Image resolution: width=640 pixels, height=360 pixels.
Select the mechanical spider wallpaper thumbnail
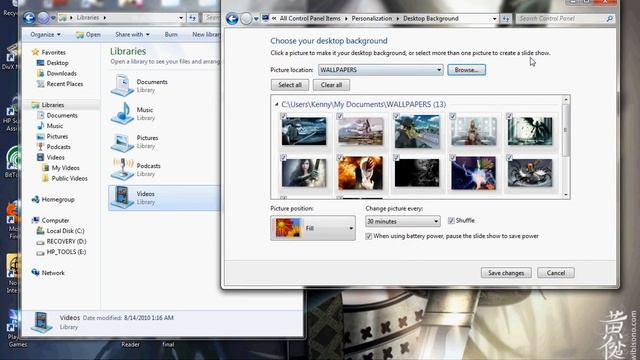[x=530, y=173]
